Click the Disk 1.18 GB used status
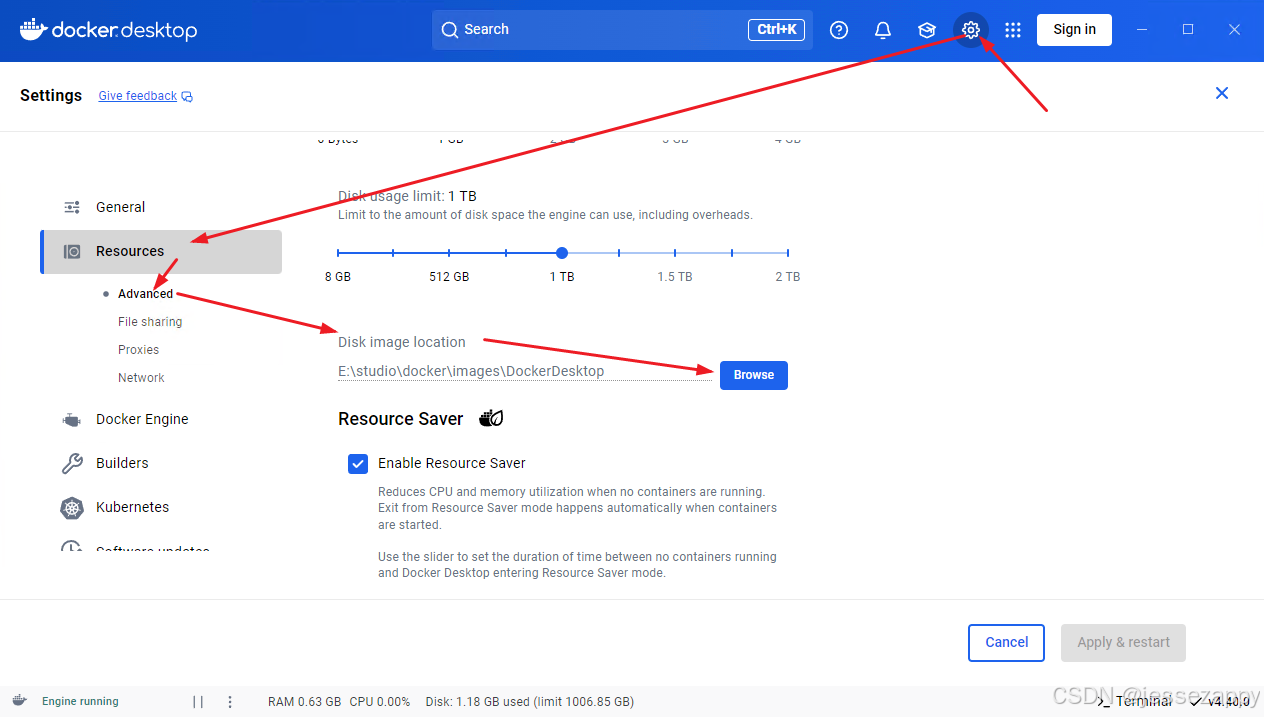 pyautogui.click(x=530, y=702)
